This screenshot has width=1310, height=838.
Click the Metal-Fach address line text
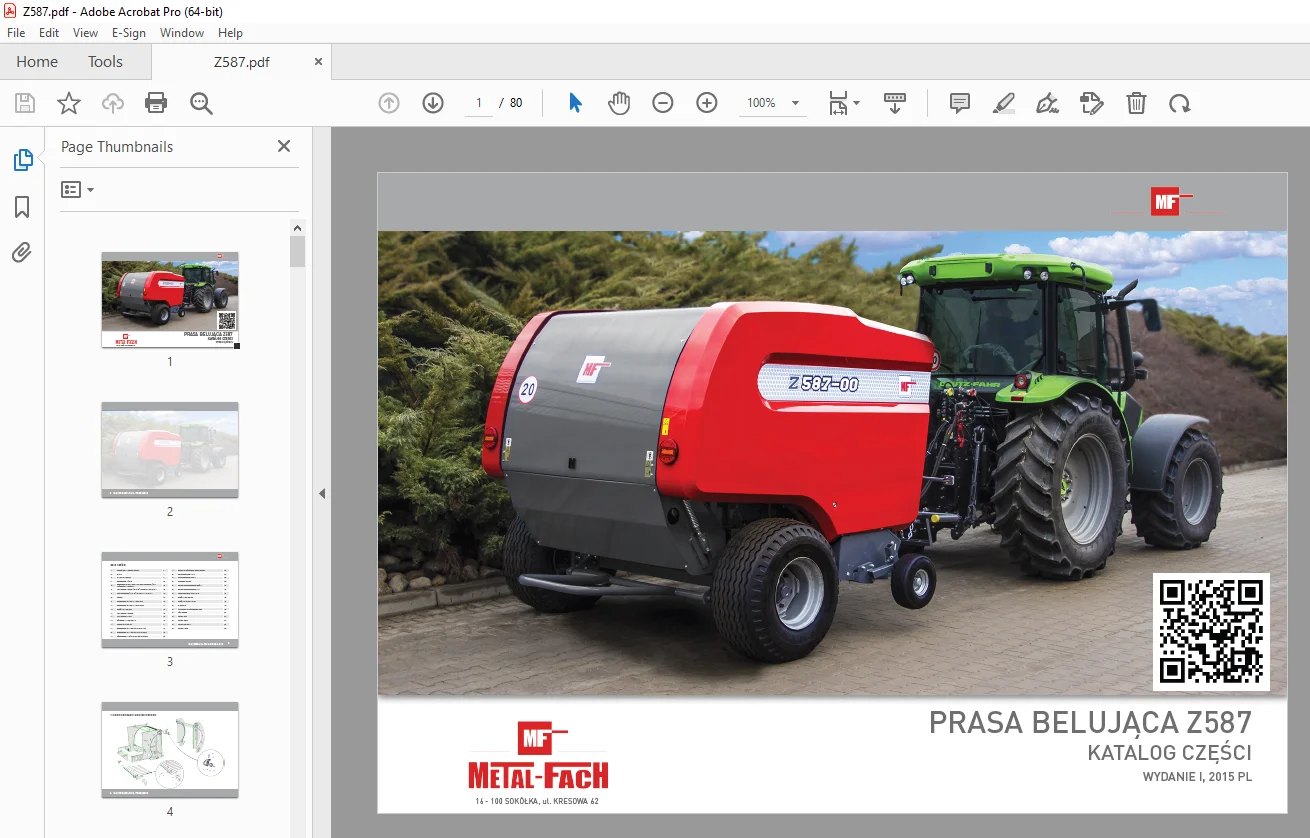[x=537, y=802]
